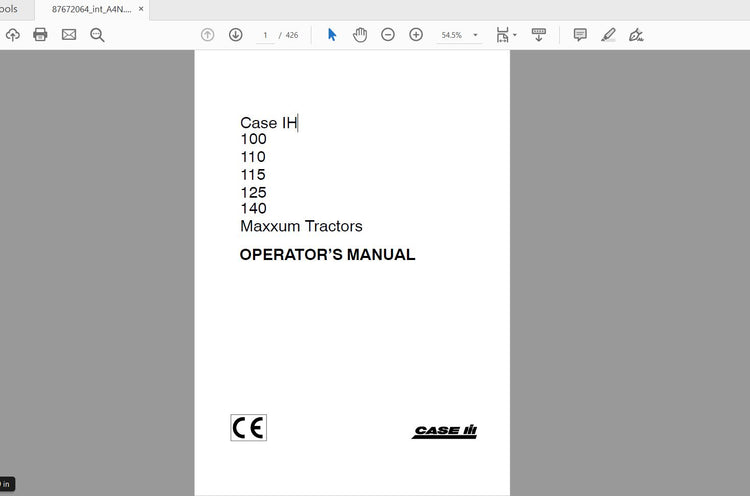Open the sign document tool

[636, 35]
